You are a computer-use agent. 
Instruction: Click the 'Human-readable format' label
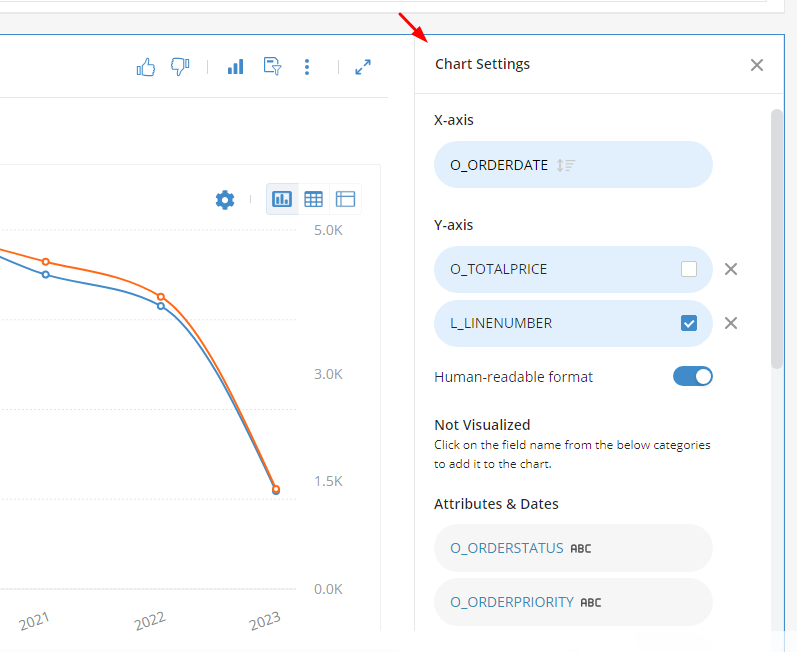(x=513, y=377)
